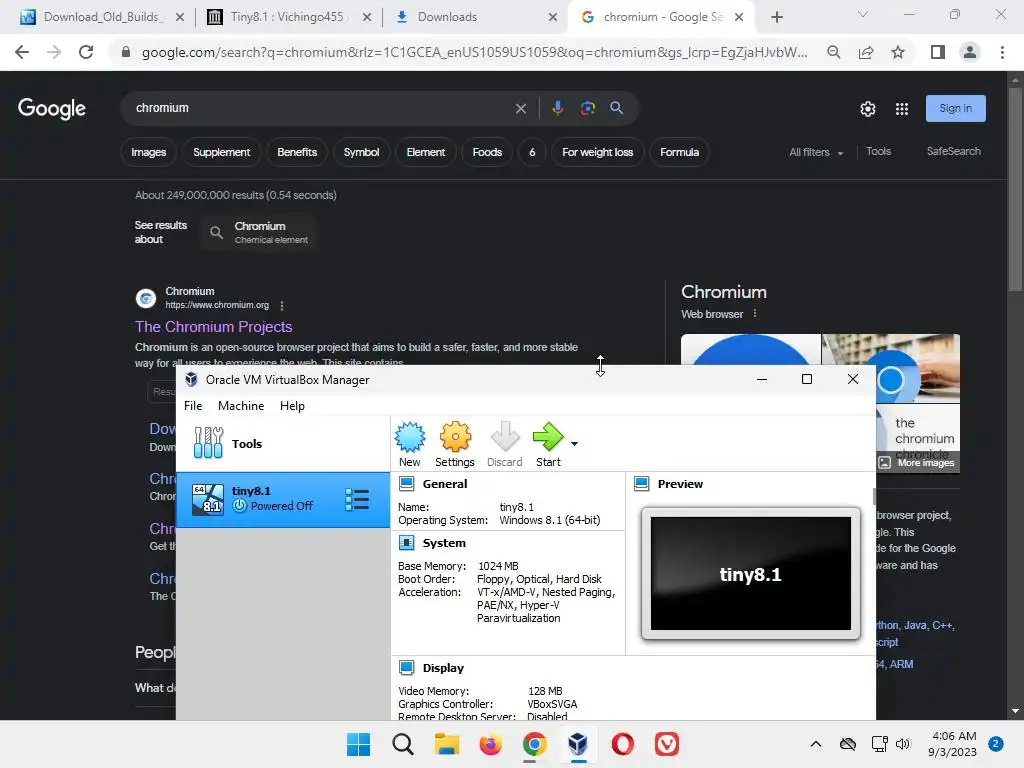Open the Machine menu in VirtualBox
1024x768 pixels.
241,406
